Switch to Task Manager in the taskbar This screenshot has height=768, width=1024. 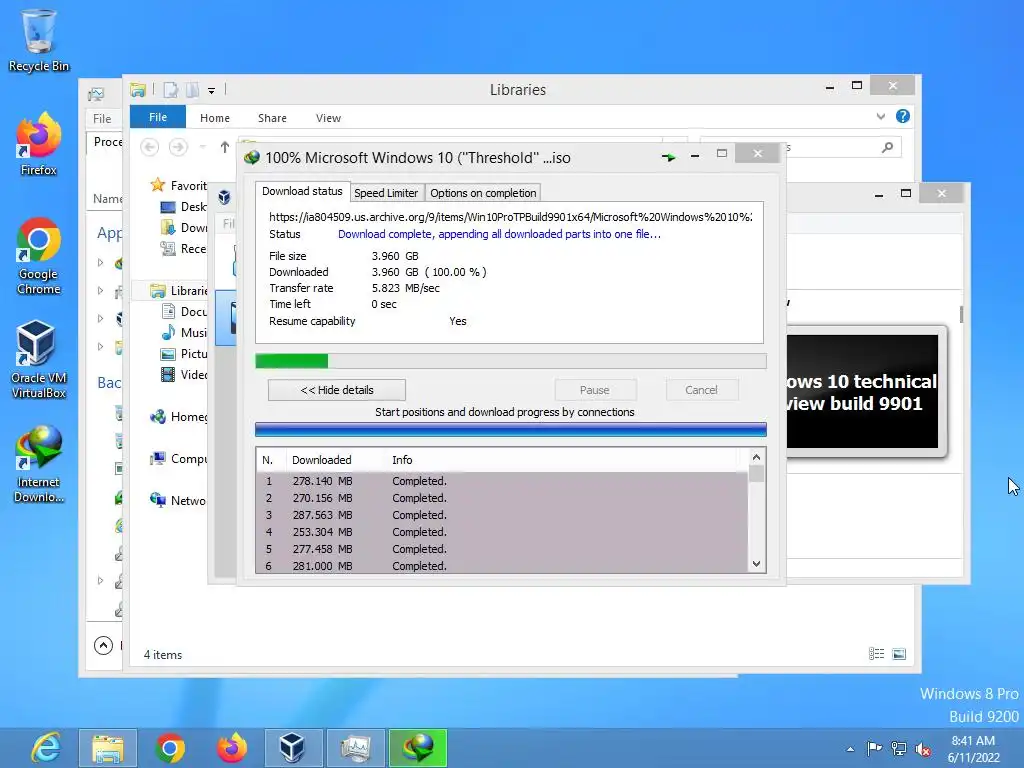tap(355, 748)
